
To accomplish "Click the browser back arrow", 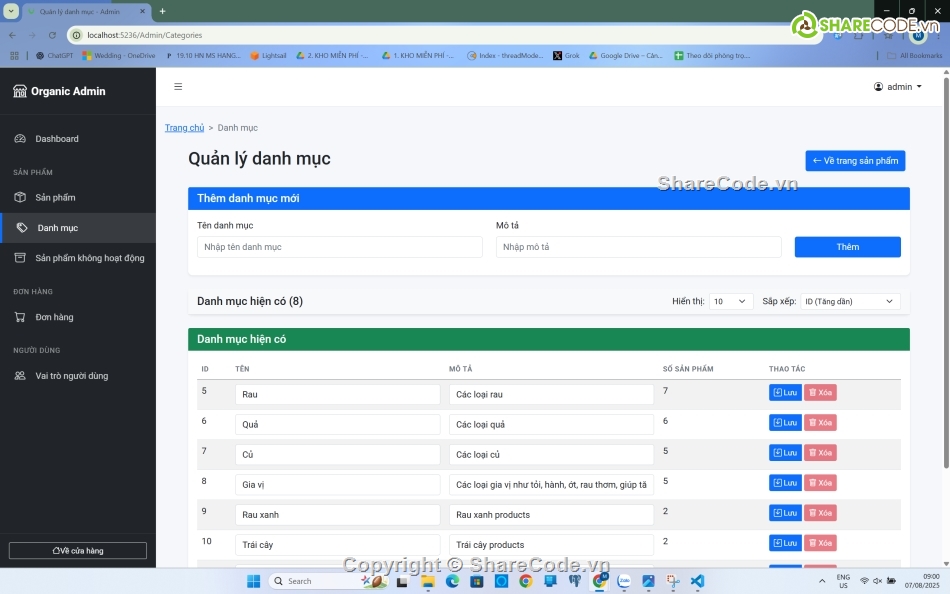I will coord(13,35).
